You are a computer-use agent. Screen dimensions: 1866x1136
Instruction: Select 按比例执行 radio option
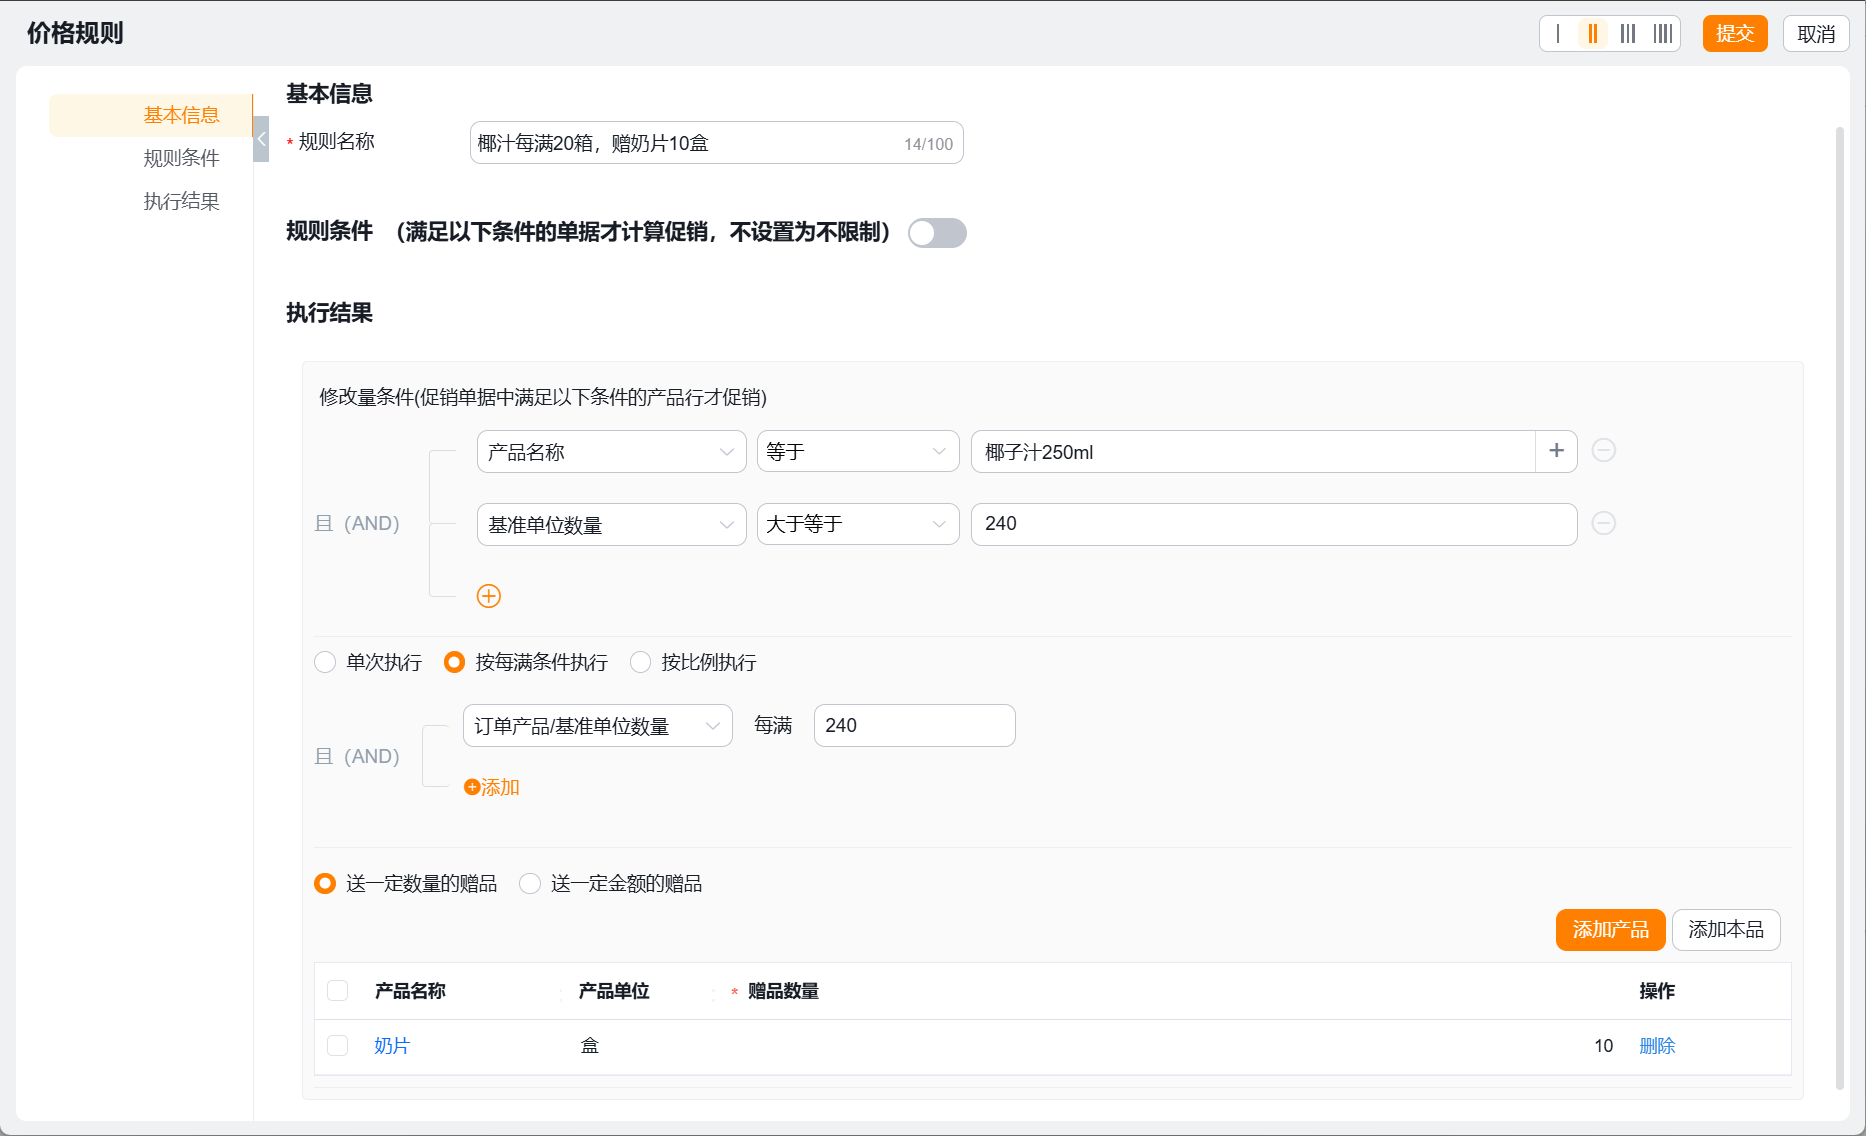coord(693,662)
